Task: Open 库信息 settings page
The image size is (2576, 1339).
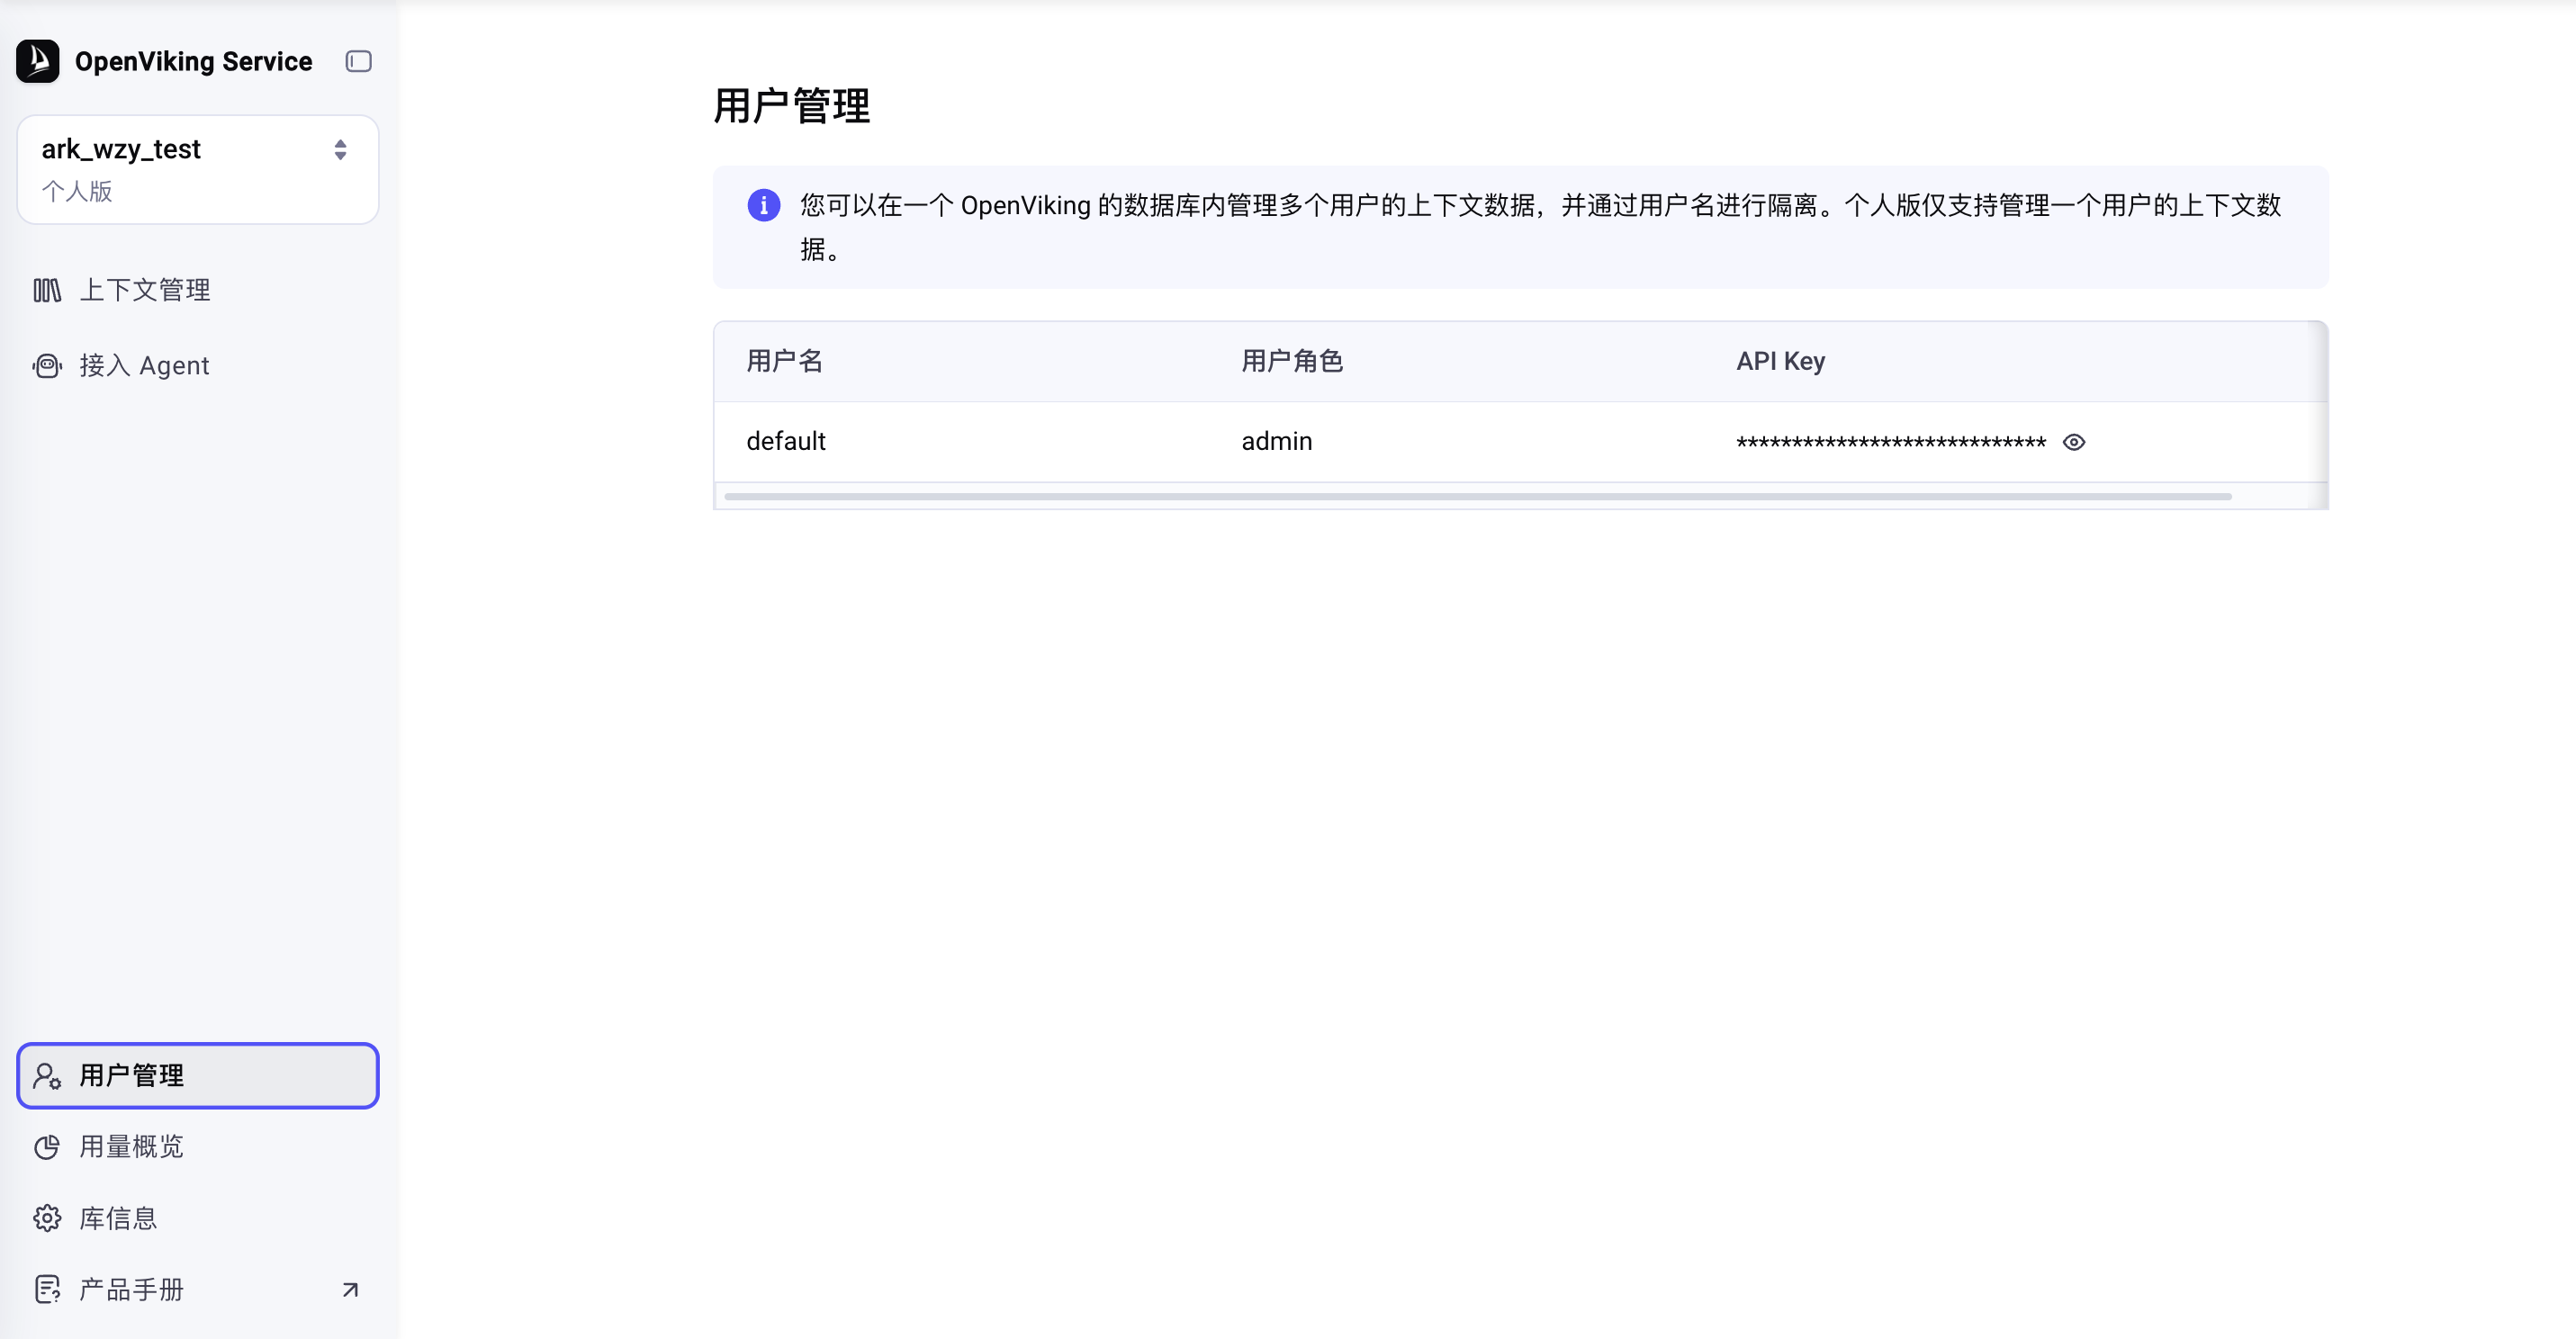Action: [x=198, y=1218]
